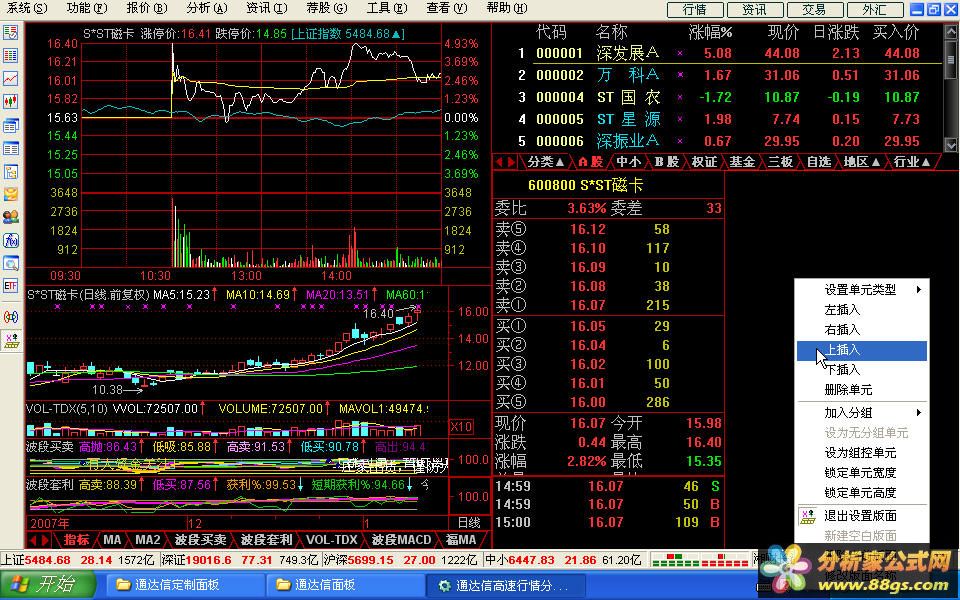
Task: Open the 地区▲ region dropdown tab
Action: (x=861, y=162)
